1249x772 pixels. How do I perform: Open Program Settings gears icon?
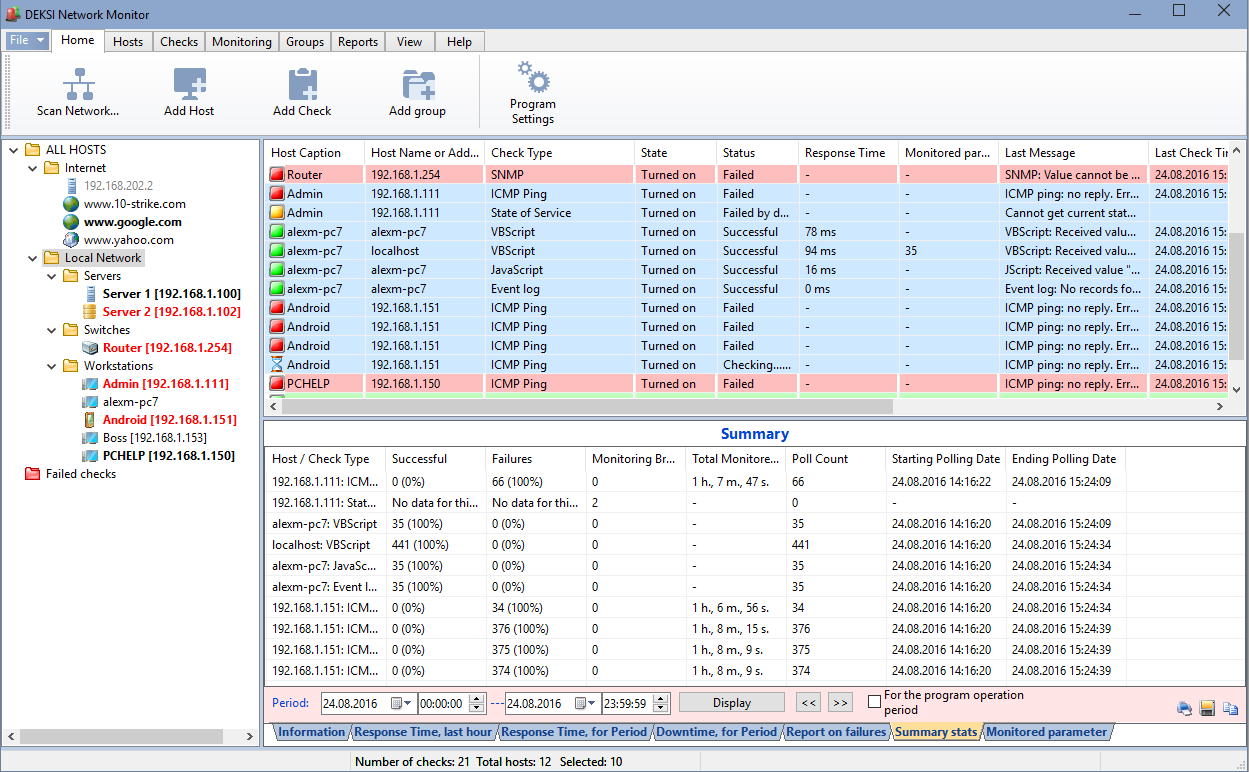[532, 77]
